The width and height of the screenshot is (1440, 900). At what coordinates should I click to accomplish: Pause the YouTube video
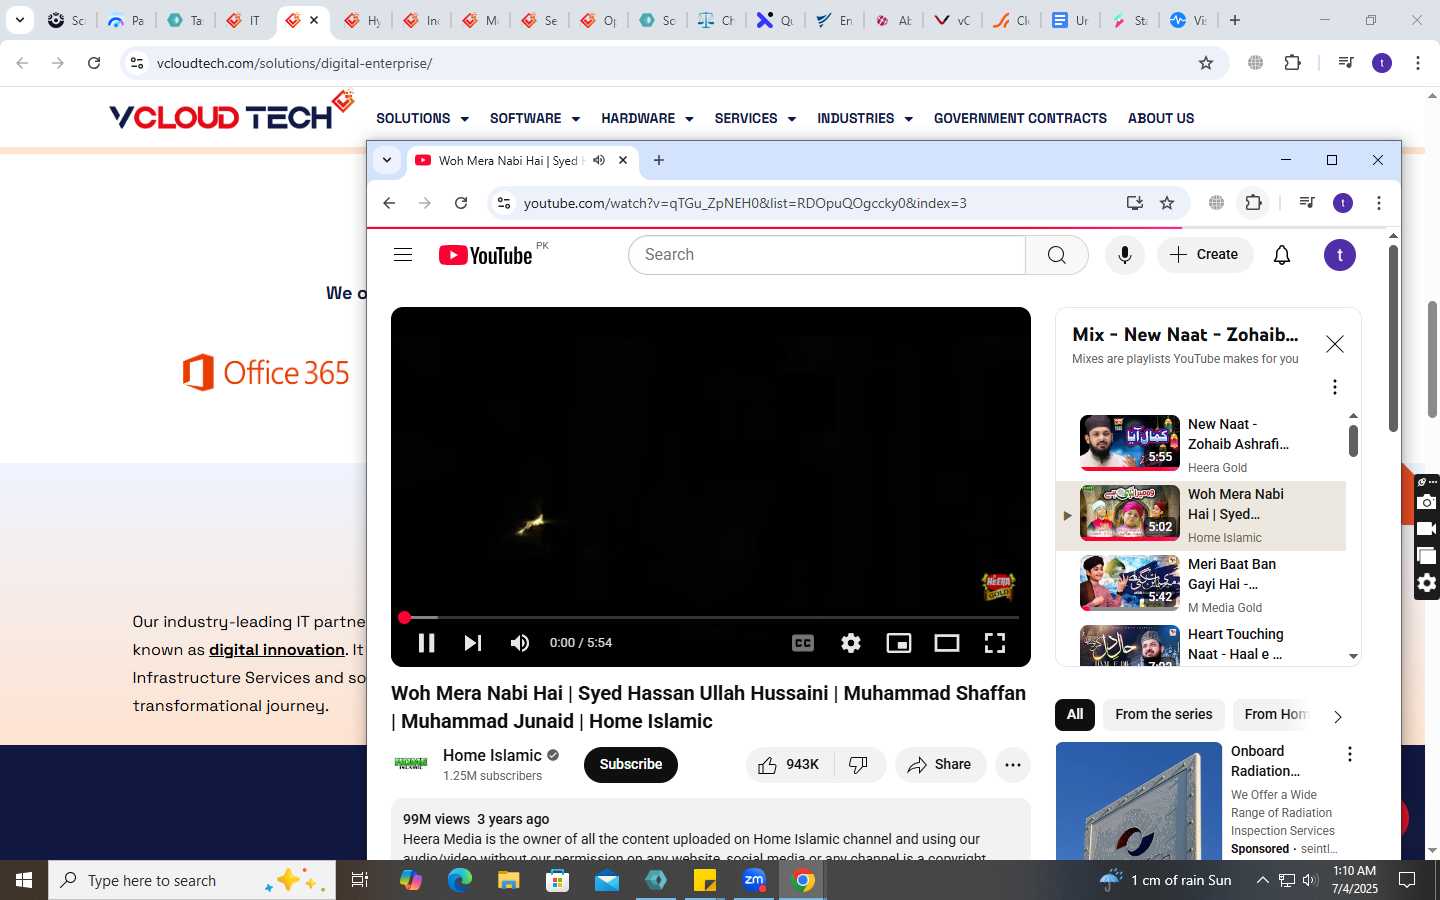426,643
